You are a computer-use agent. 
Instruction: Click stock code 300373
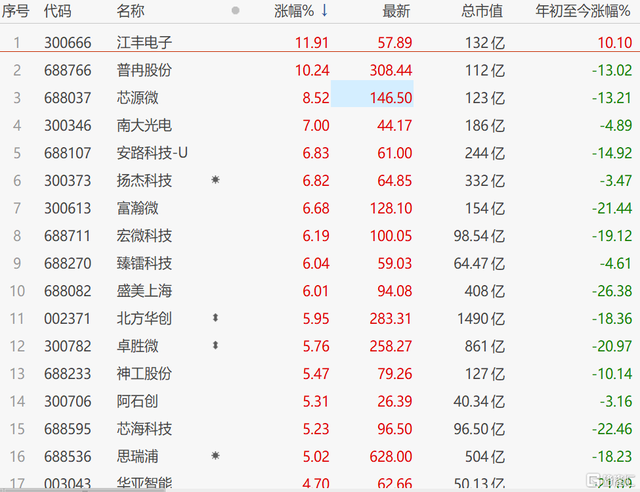68,181
